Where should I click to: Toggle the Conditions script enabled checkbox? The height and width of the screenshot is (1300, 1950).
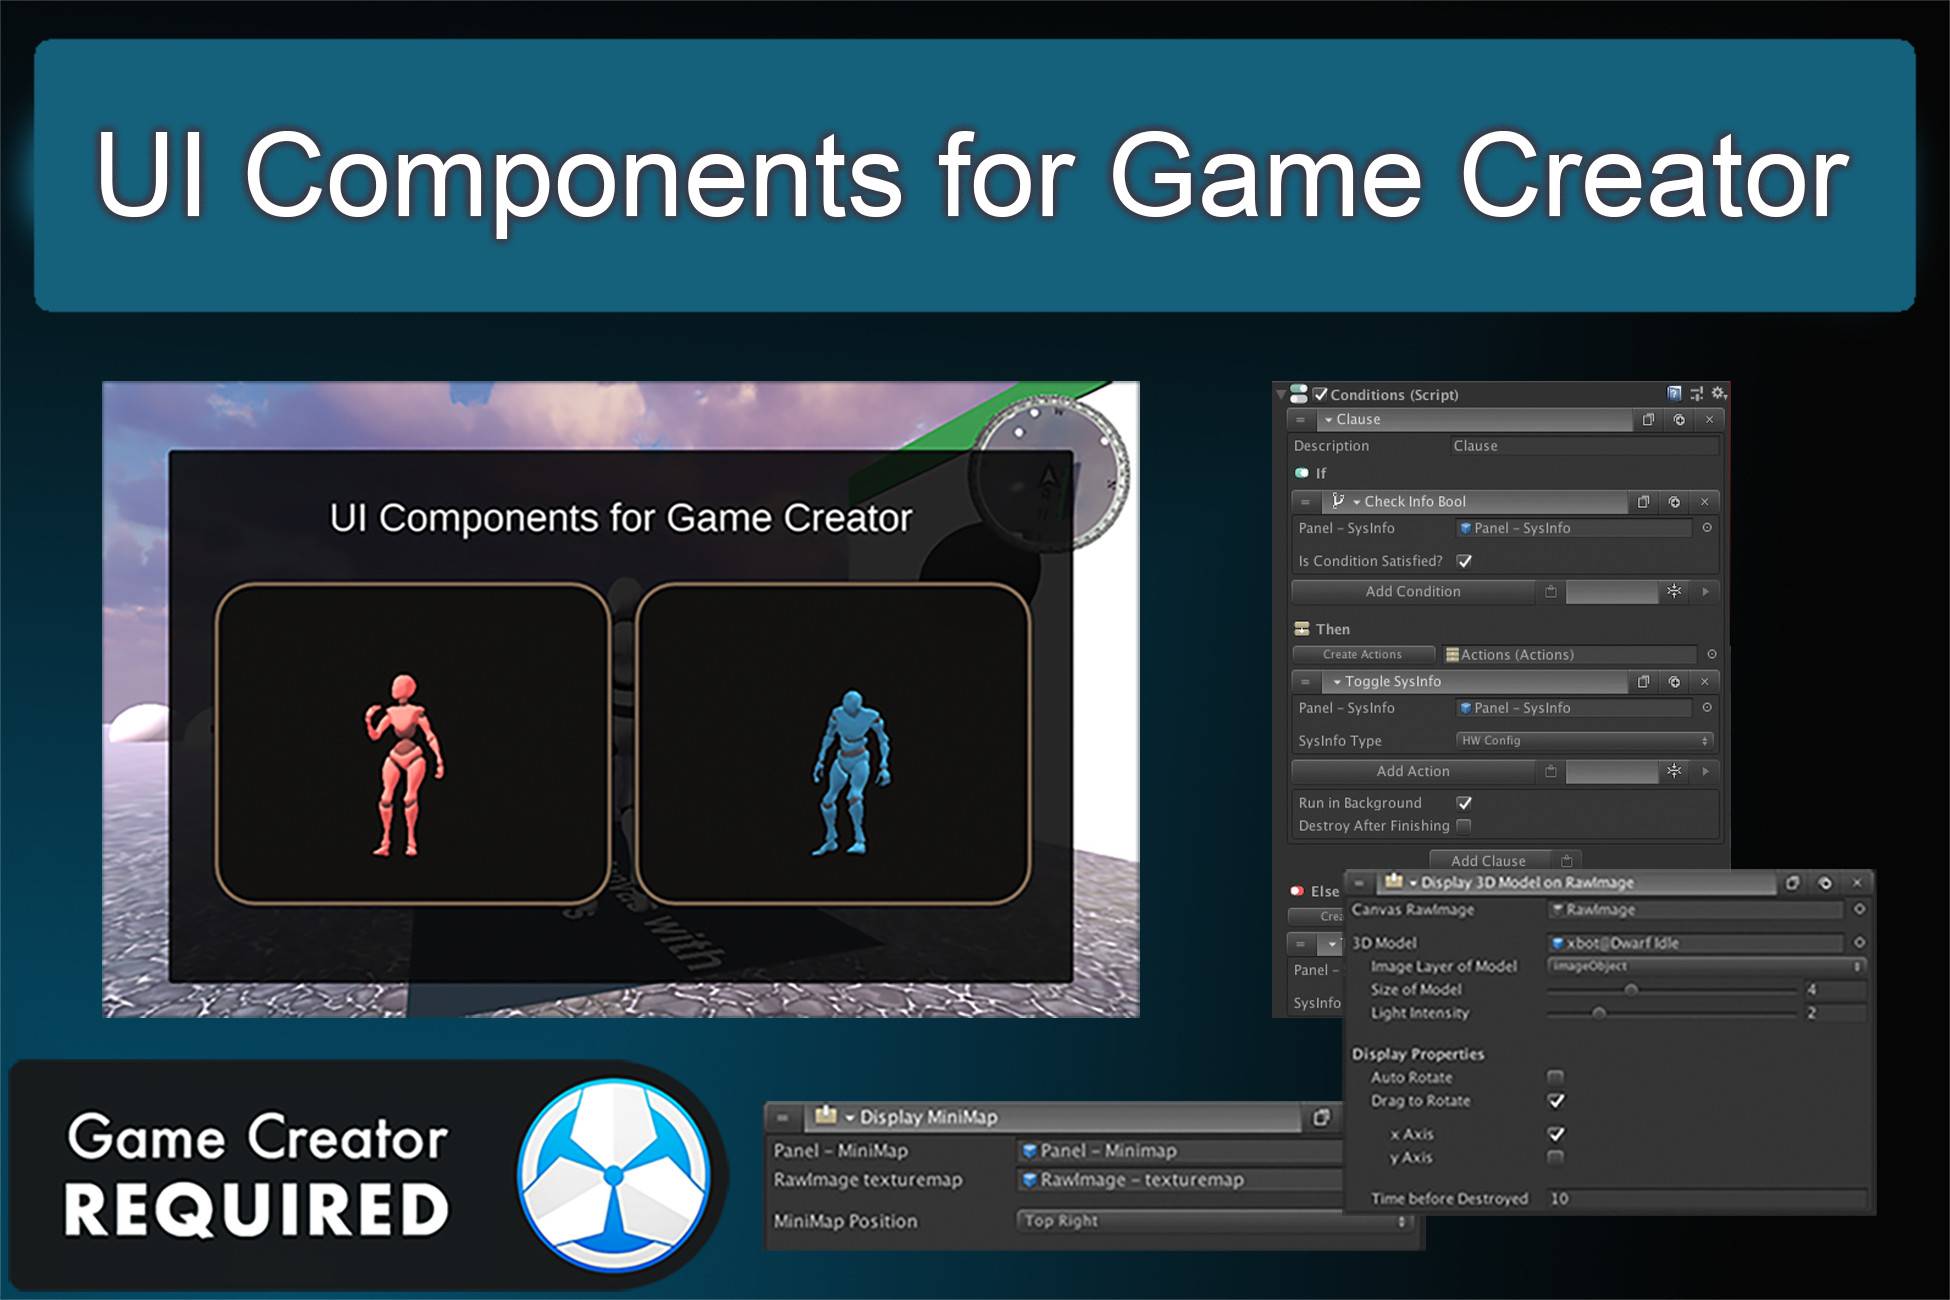(x=1321, y=395)
